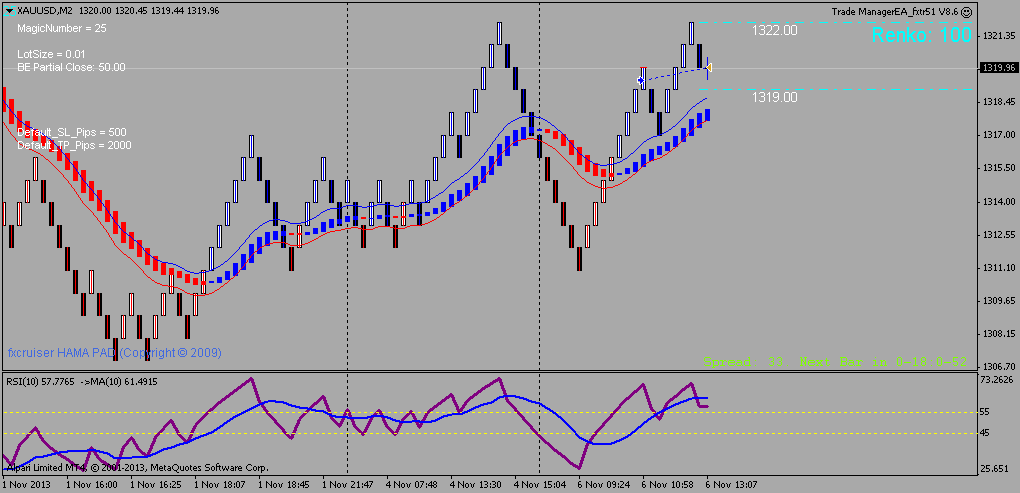1020x493 pixels.
Task: Click the 1315.50 price scale value
Action: coord(999,168)
